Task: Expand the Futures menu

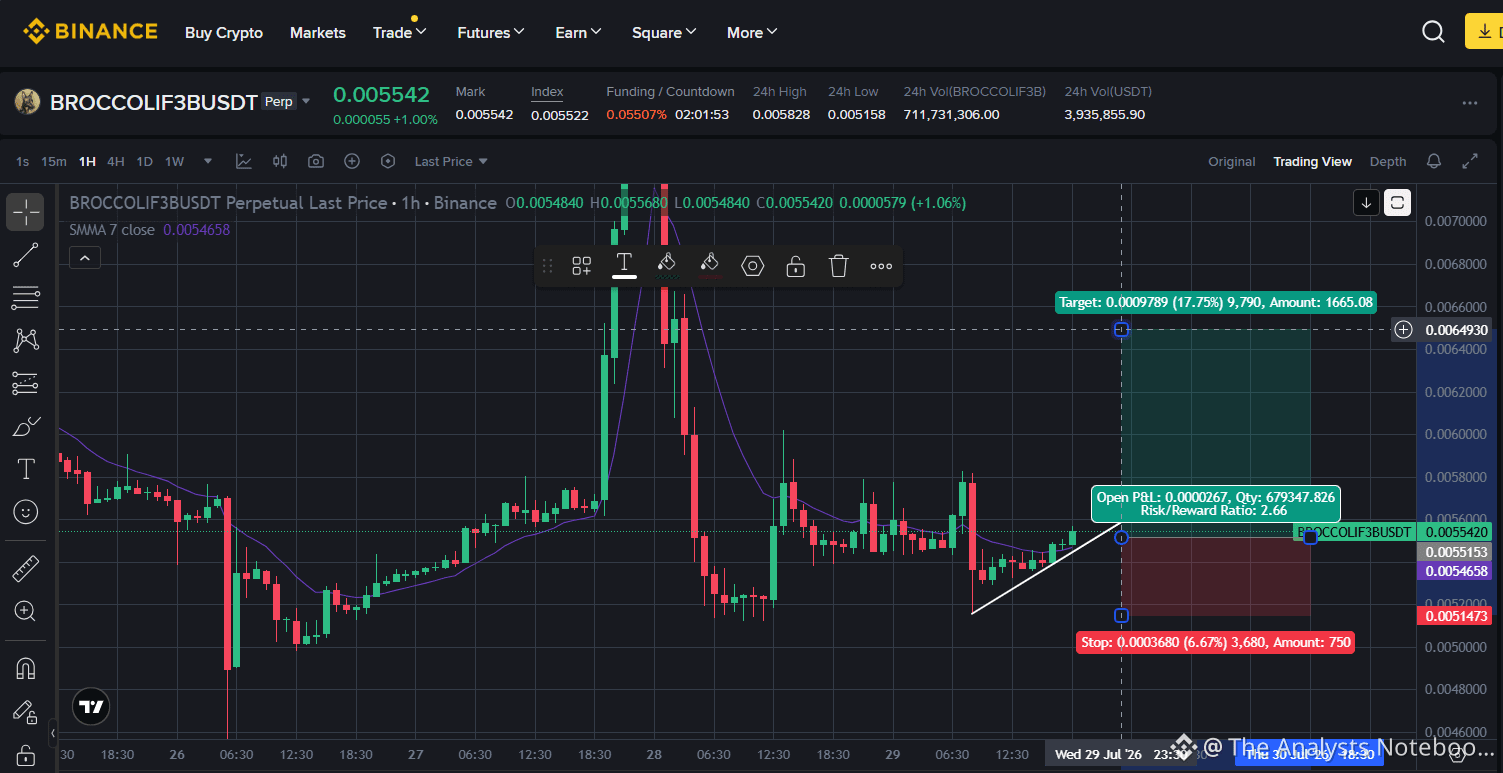Action: coord(491,32)
